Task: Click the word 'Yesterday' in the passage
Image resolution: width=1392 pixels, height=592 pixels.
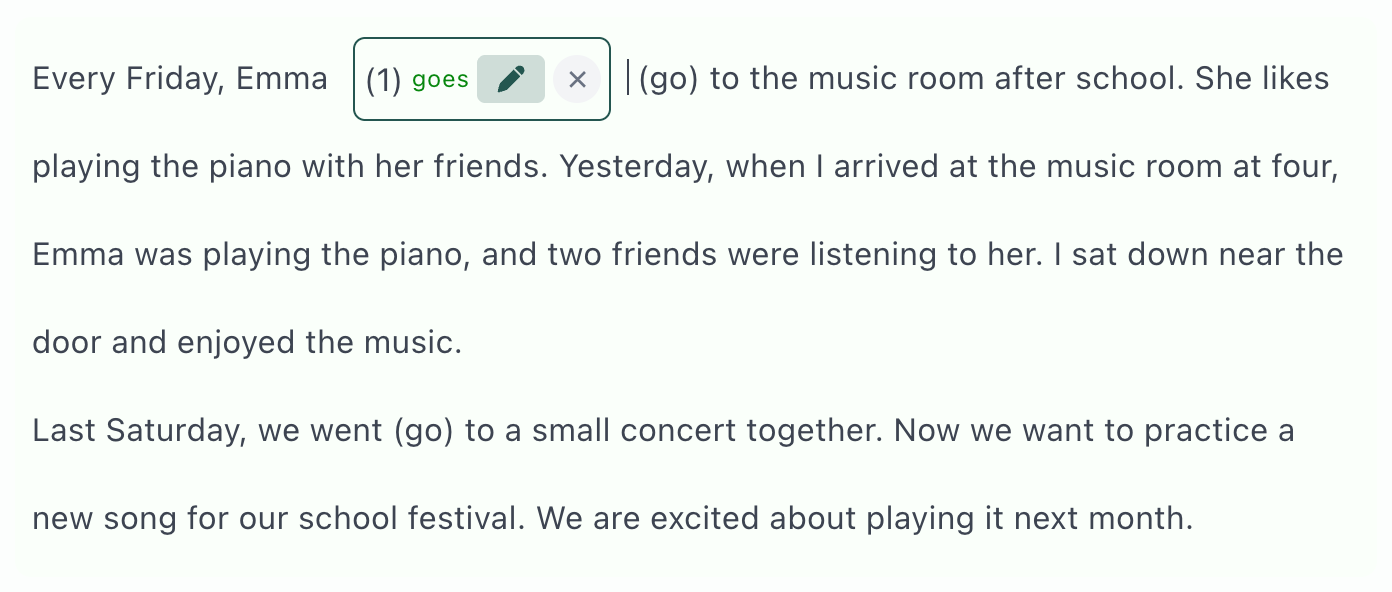Action: [634, 167]
